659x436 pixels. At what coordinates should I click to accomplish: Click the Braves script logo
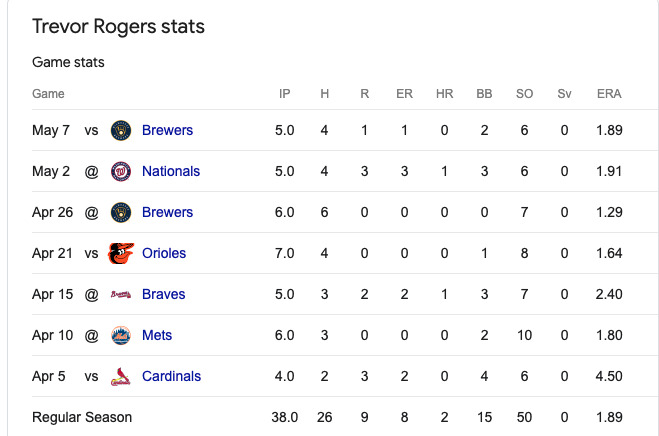(121, 294)
